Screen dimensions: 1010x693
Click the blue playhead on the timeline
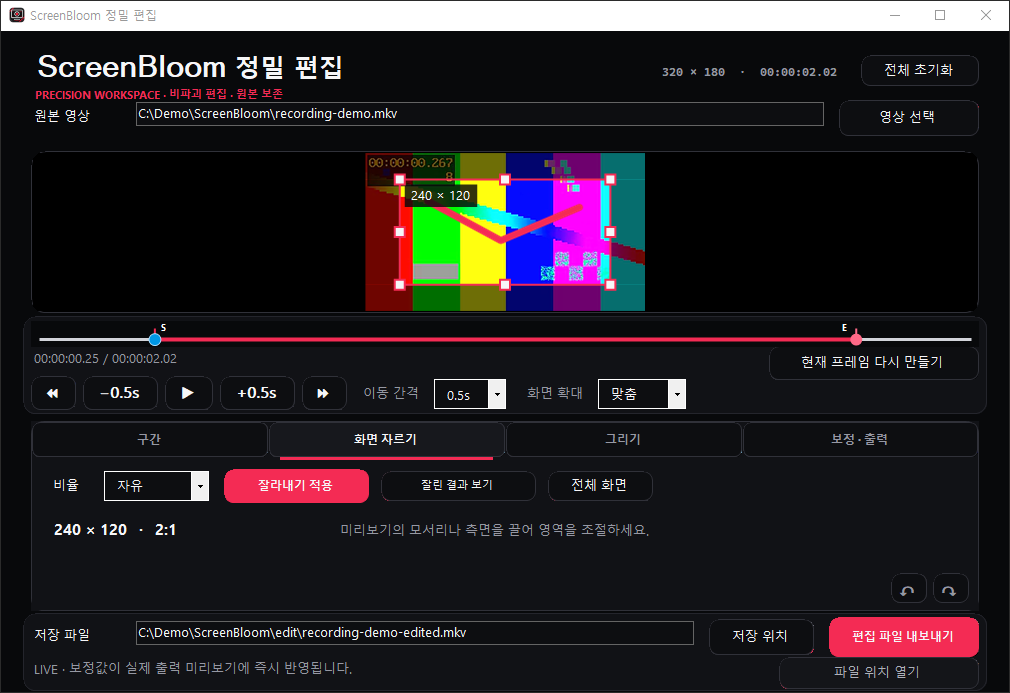(x=155, y=339)
